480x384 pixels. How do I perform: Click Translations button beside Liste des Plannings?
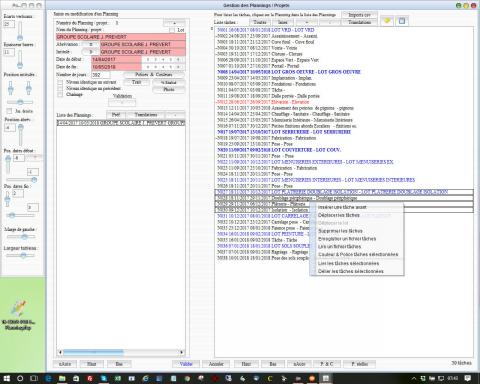146,115
